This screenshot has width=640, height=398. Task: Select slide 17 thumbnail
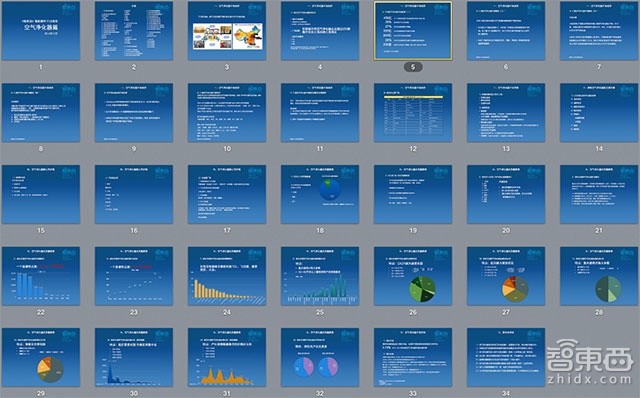click(227, 194)
